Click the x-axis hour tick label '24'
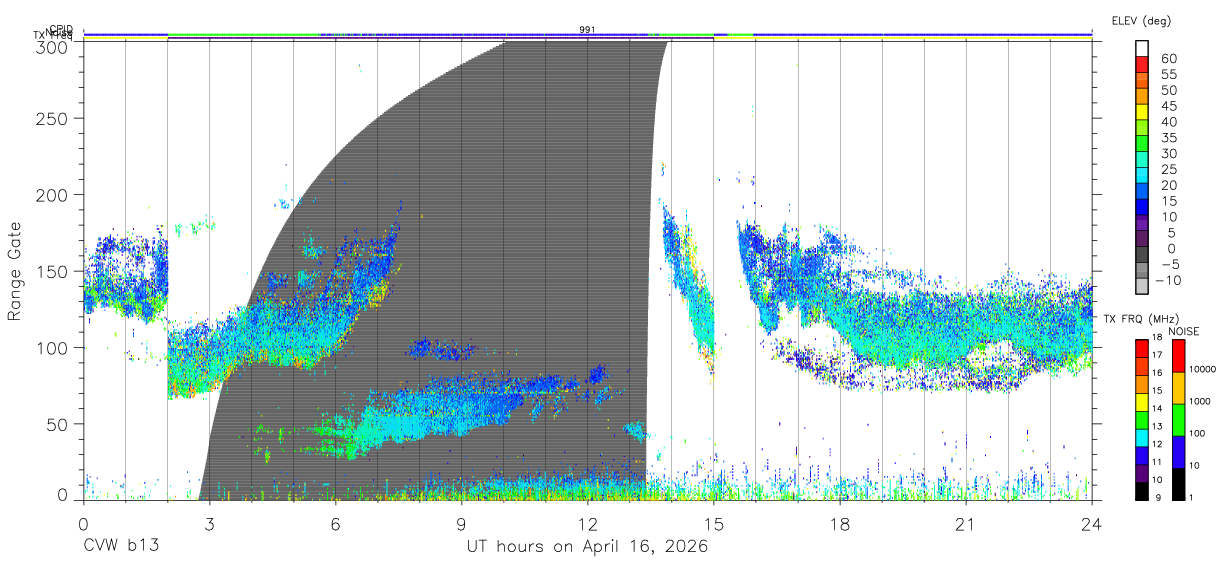Viewport: 1228px width, 567px height. coord(1091,523)
